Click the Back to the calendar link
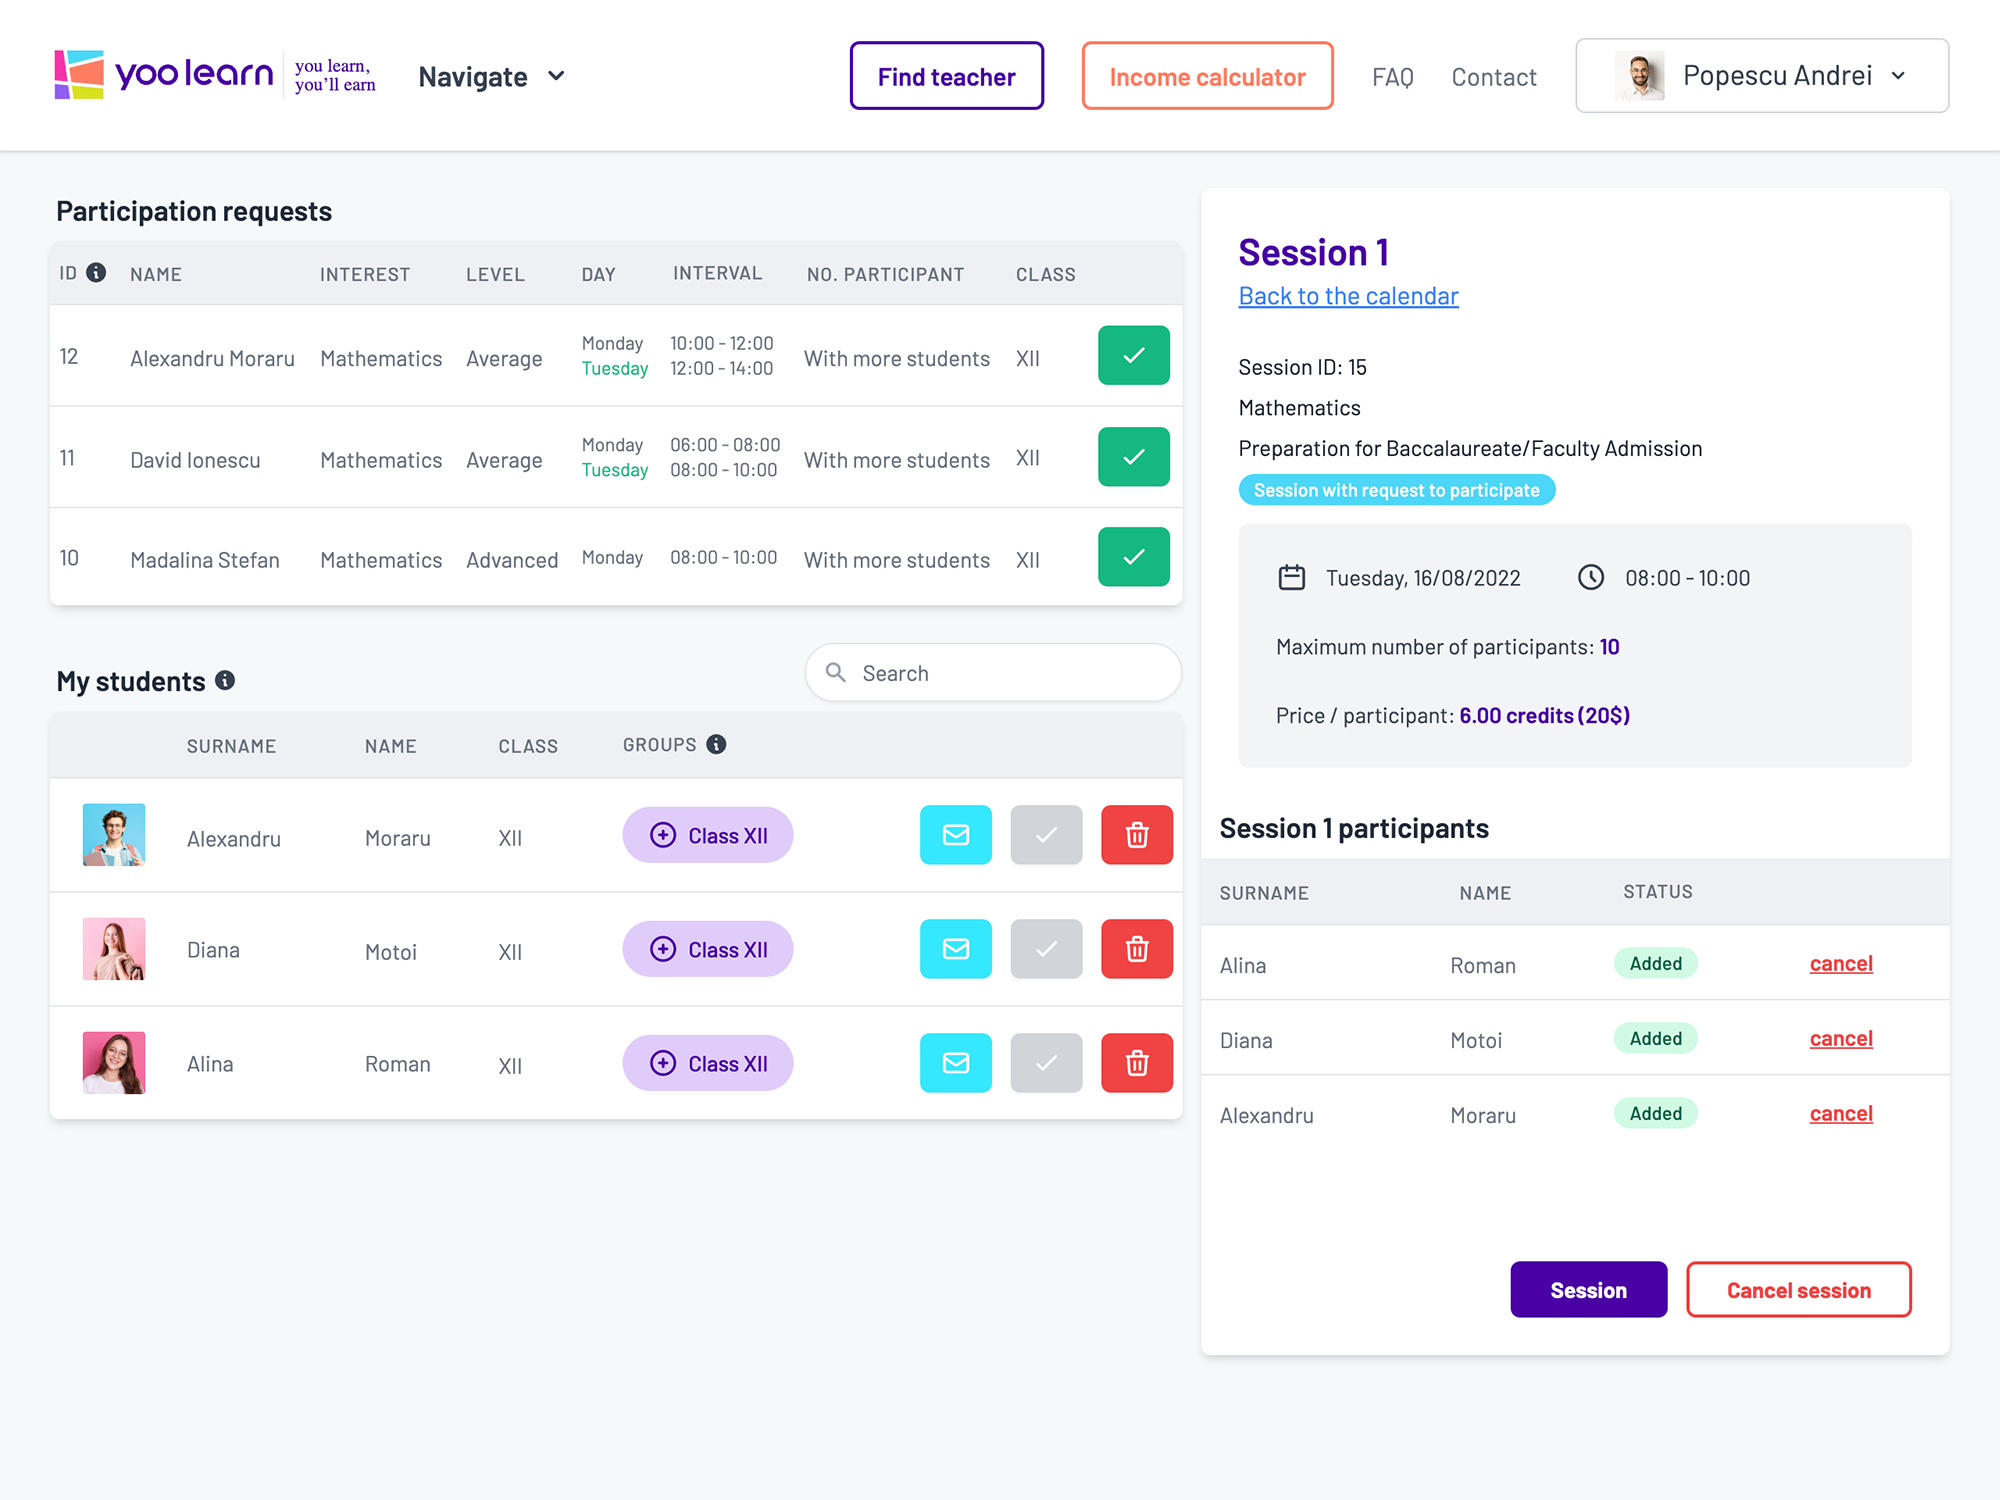Image resolution: width=2000 pixels, height=1500 pixels. pos(1348,296)
